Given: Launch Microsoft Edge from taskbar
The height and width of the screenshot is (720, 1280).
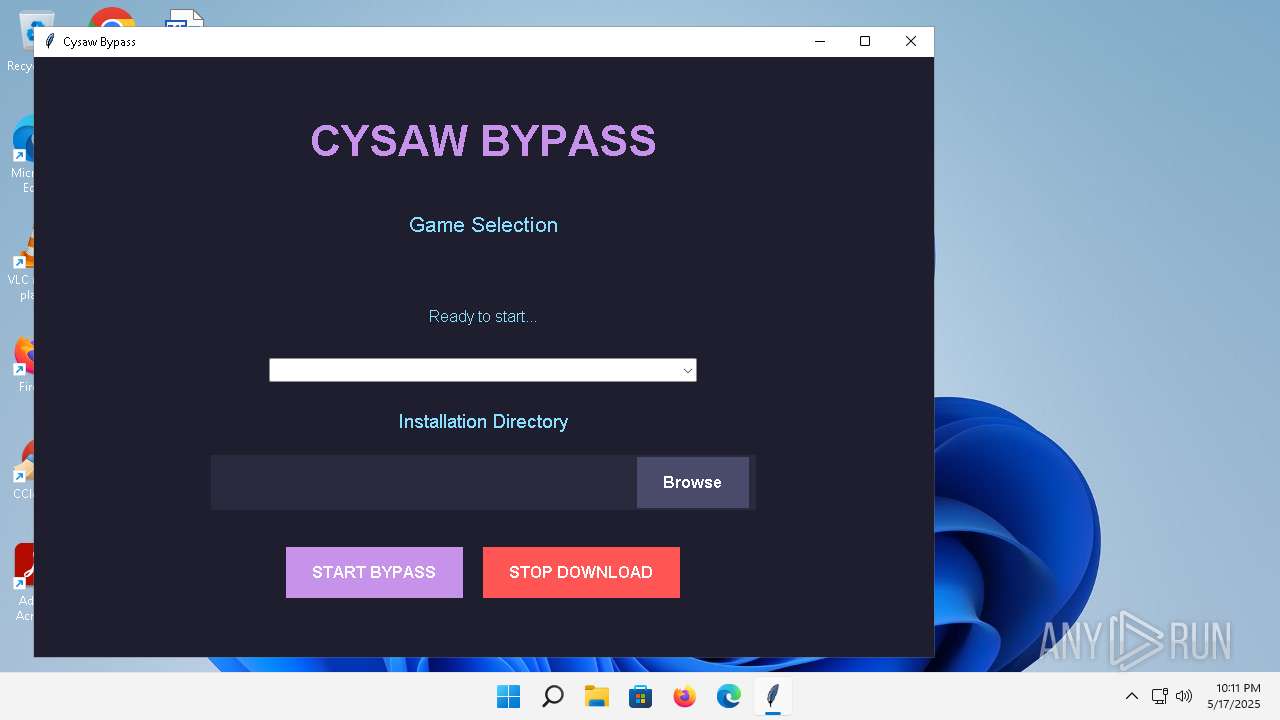Looking at the screenshot, I should click(728, 696).
